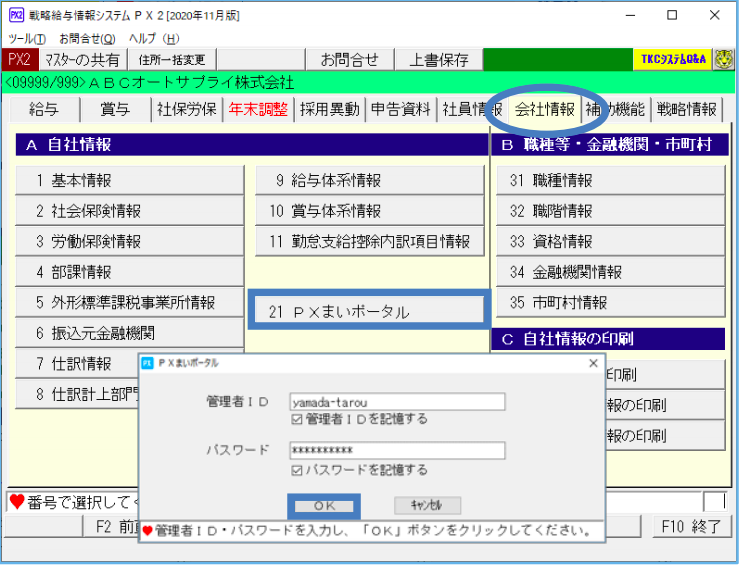Image resolution: width=745 pixels, height=566 pixels.
Task: Switch to the 賞与 tab
Action: coord(115,110)
